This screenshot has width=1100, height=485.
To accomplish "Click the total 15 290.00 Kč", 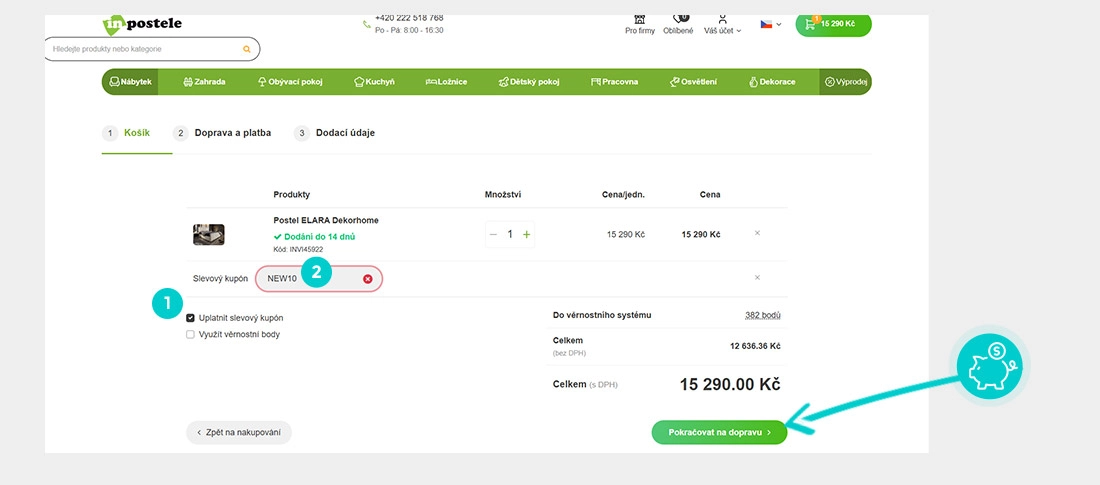I will click(x=730, y=385).
